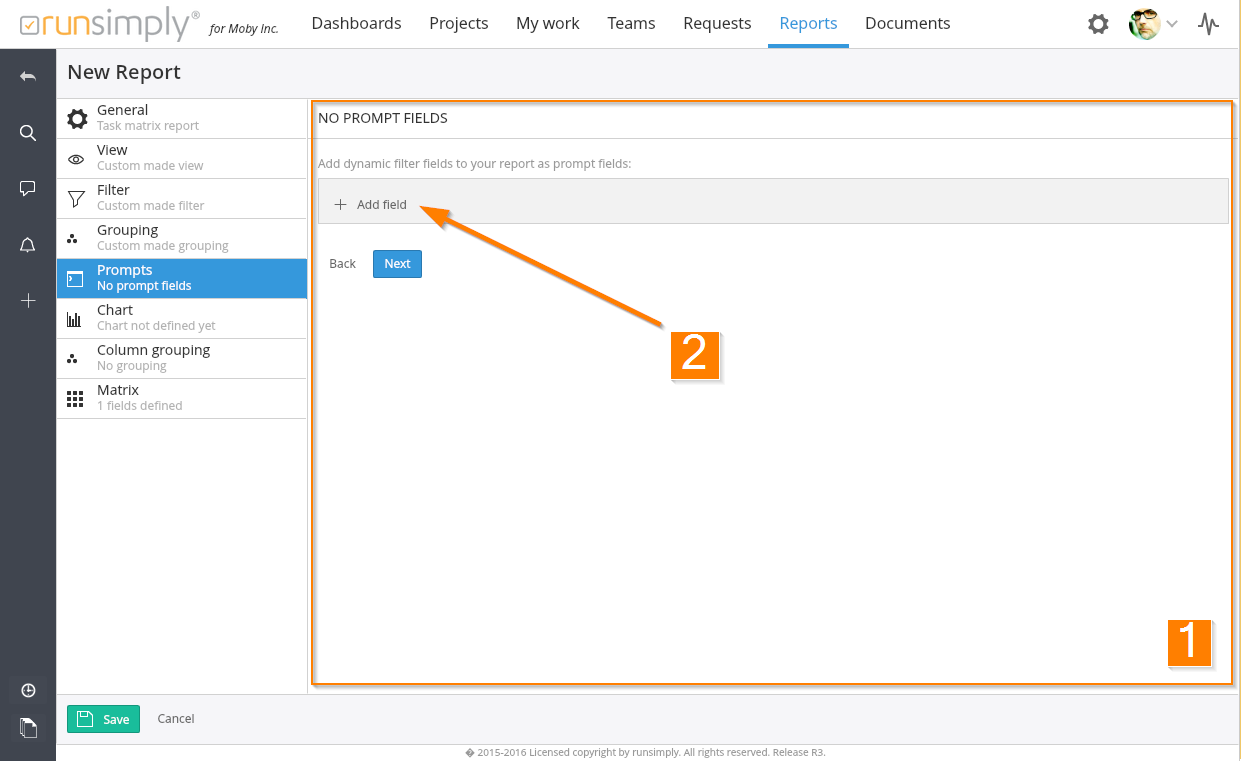Screen dimensions: 1241x761
Task: Save the new report
Action: (x=103, y=719)
